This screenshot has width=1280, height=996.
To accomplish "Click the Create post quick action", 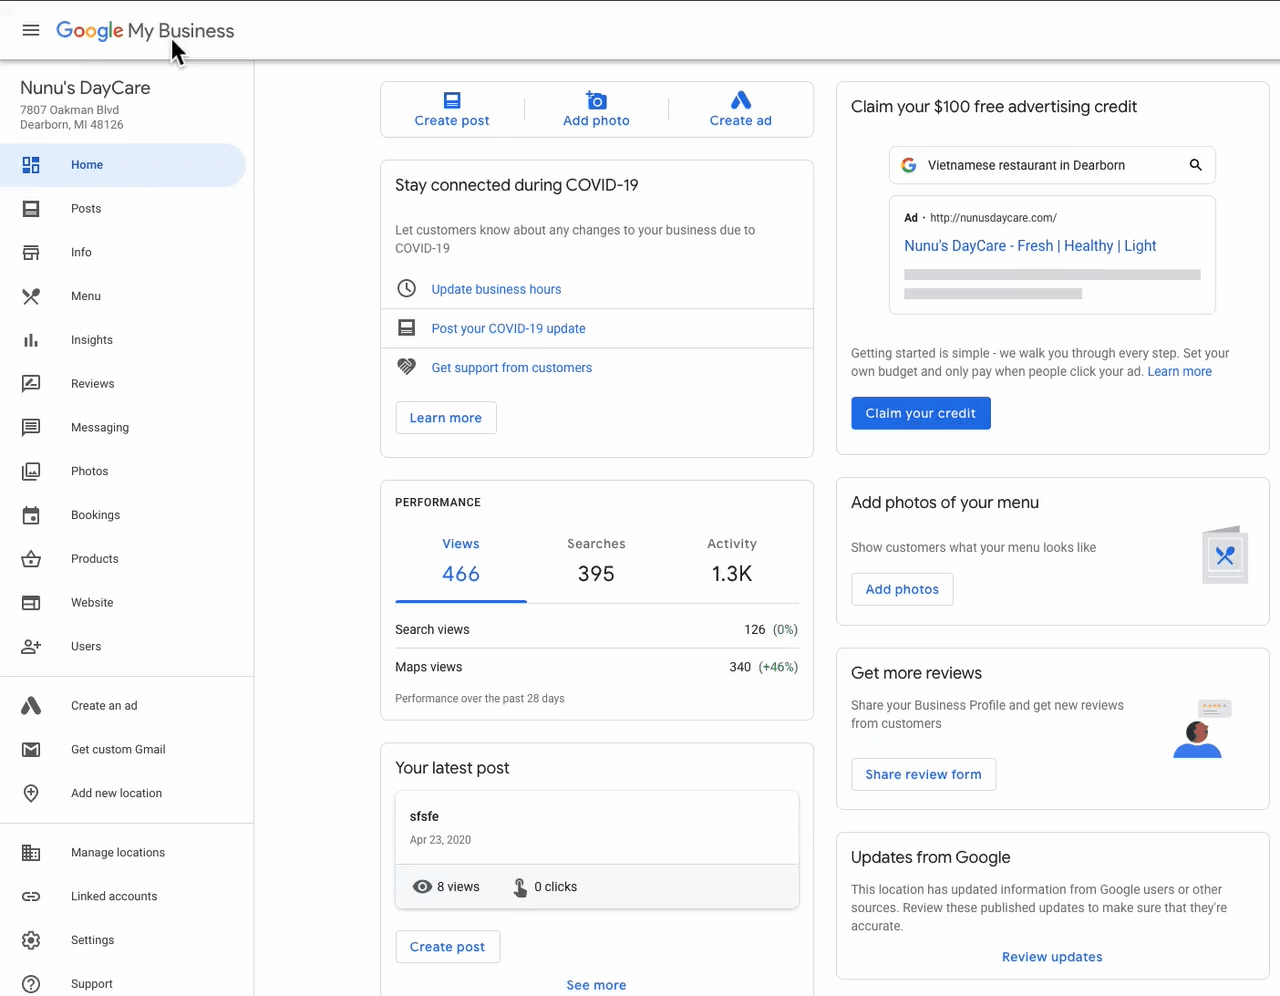I will point(452,109).
